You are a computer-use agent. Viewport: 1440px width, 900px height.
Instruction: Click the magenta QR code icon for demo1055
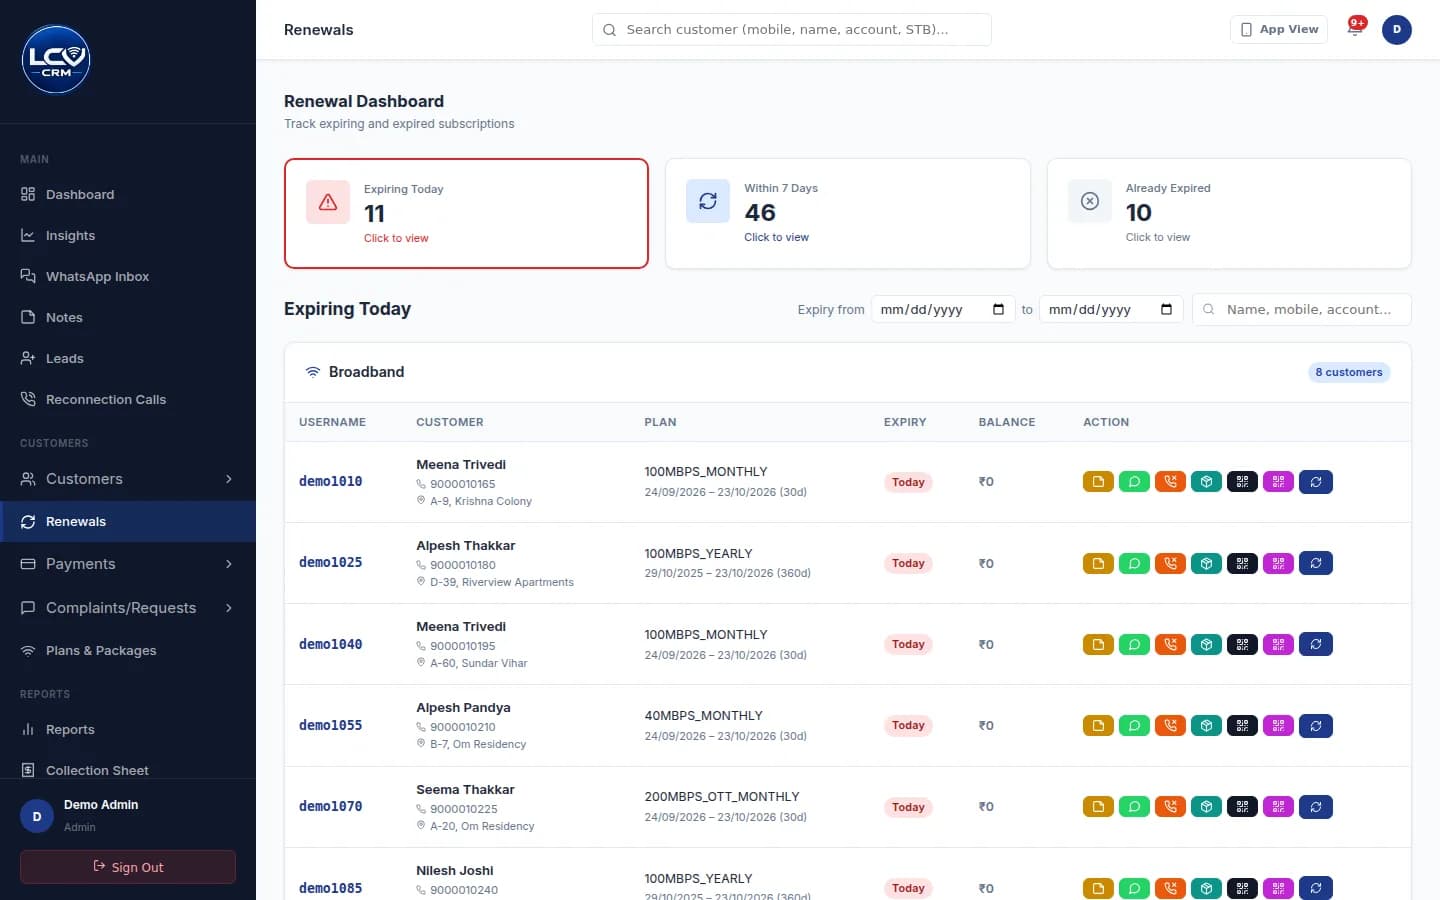[1278, 725]
